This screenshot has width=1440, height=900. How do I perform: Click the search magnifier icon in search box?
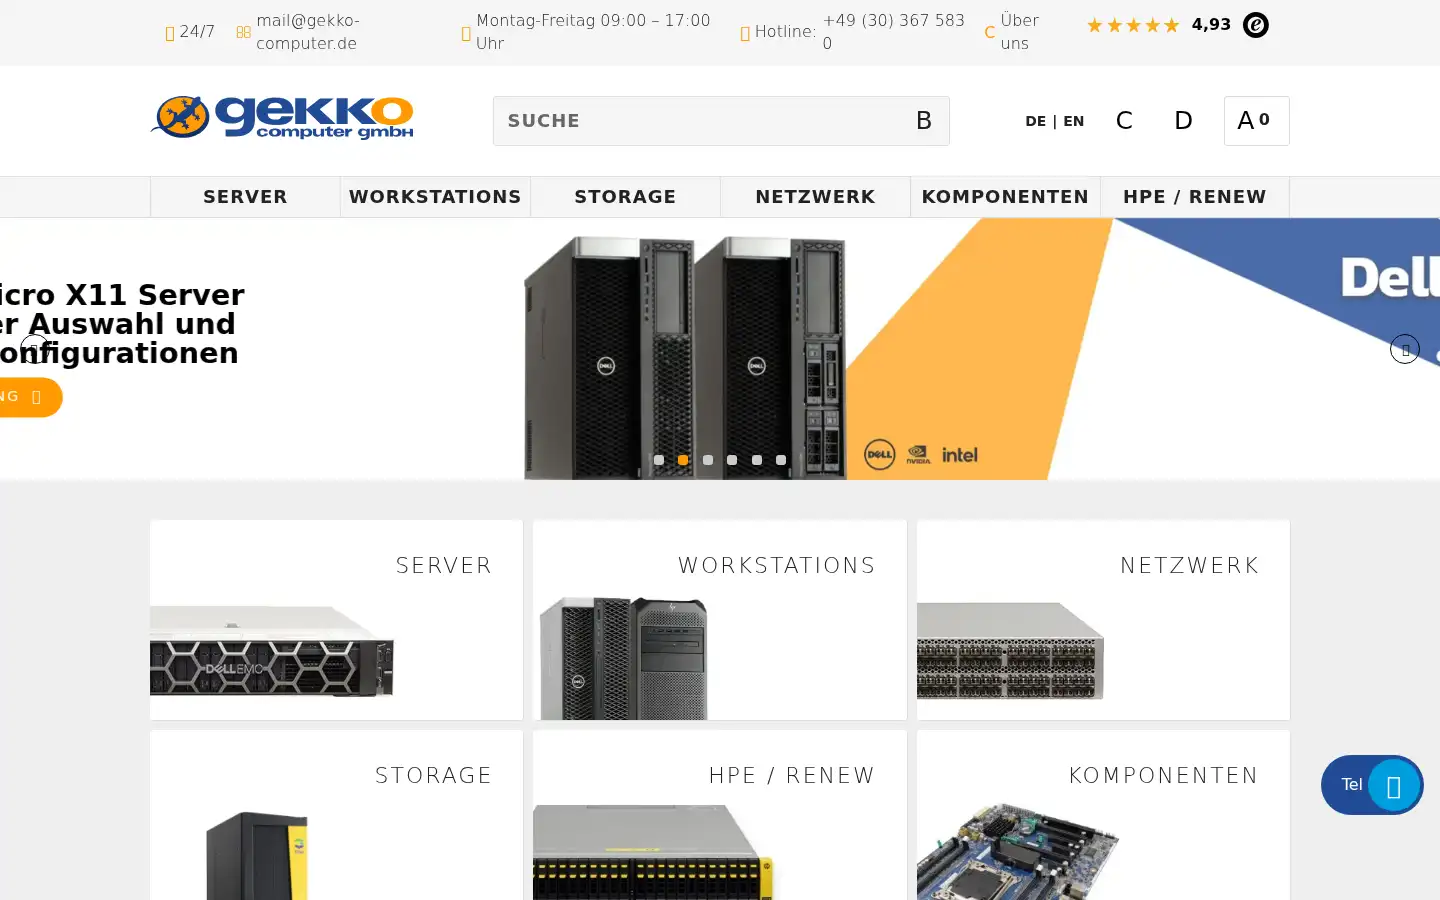coord(924,121)
